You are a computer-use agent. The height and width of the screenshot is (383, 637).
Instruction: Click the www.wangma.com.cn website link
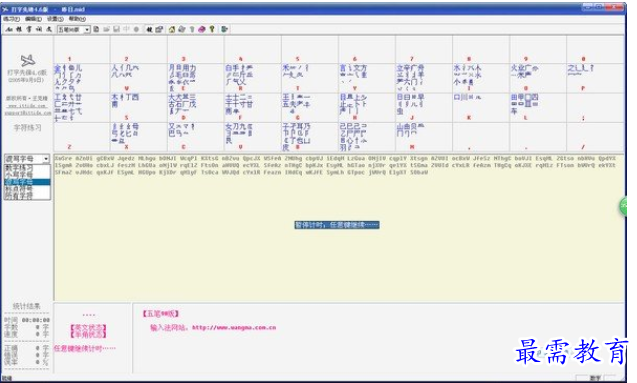234,327
